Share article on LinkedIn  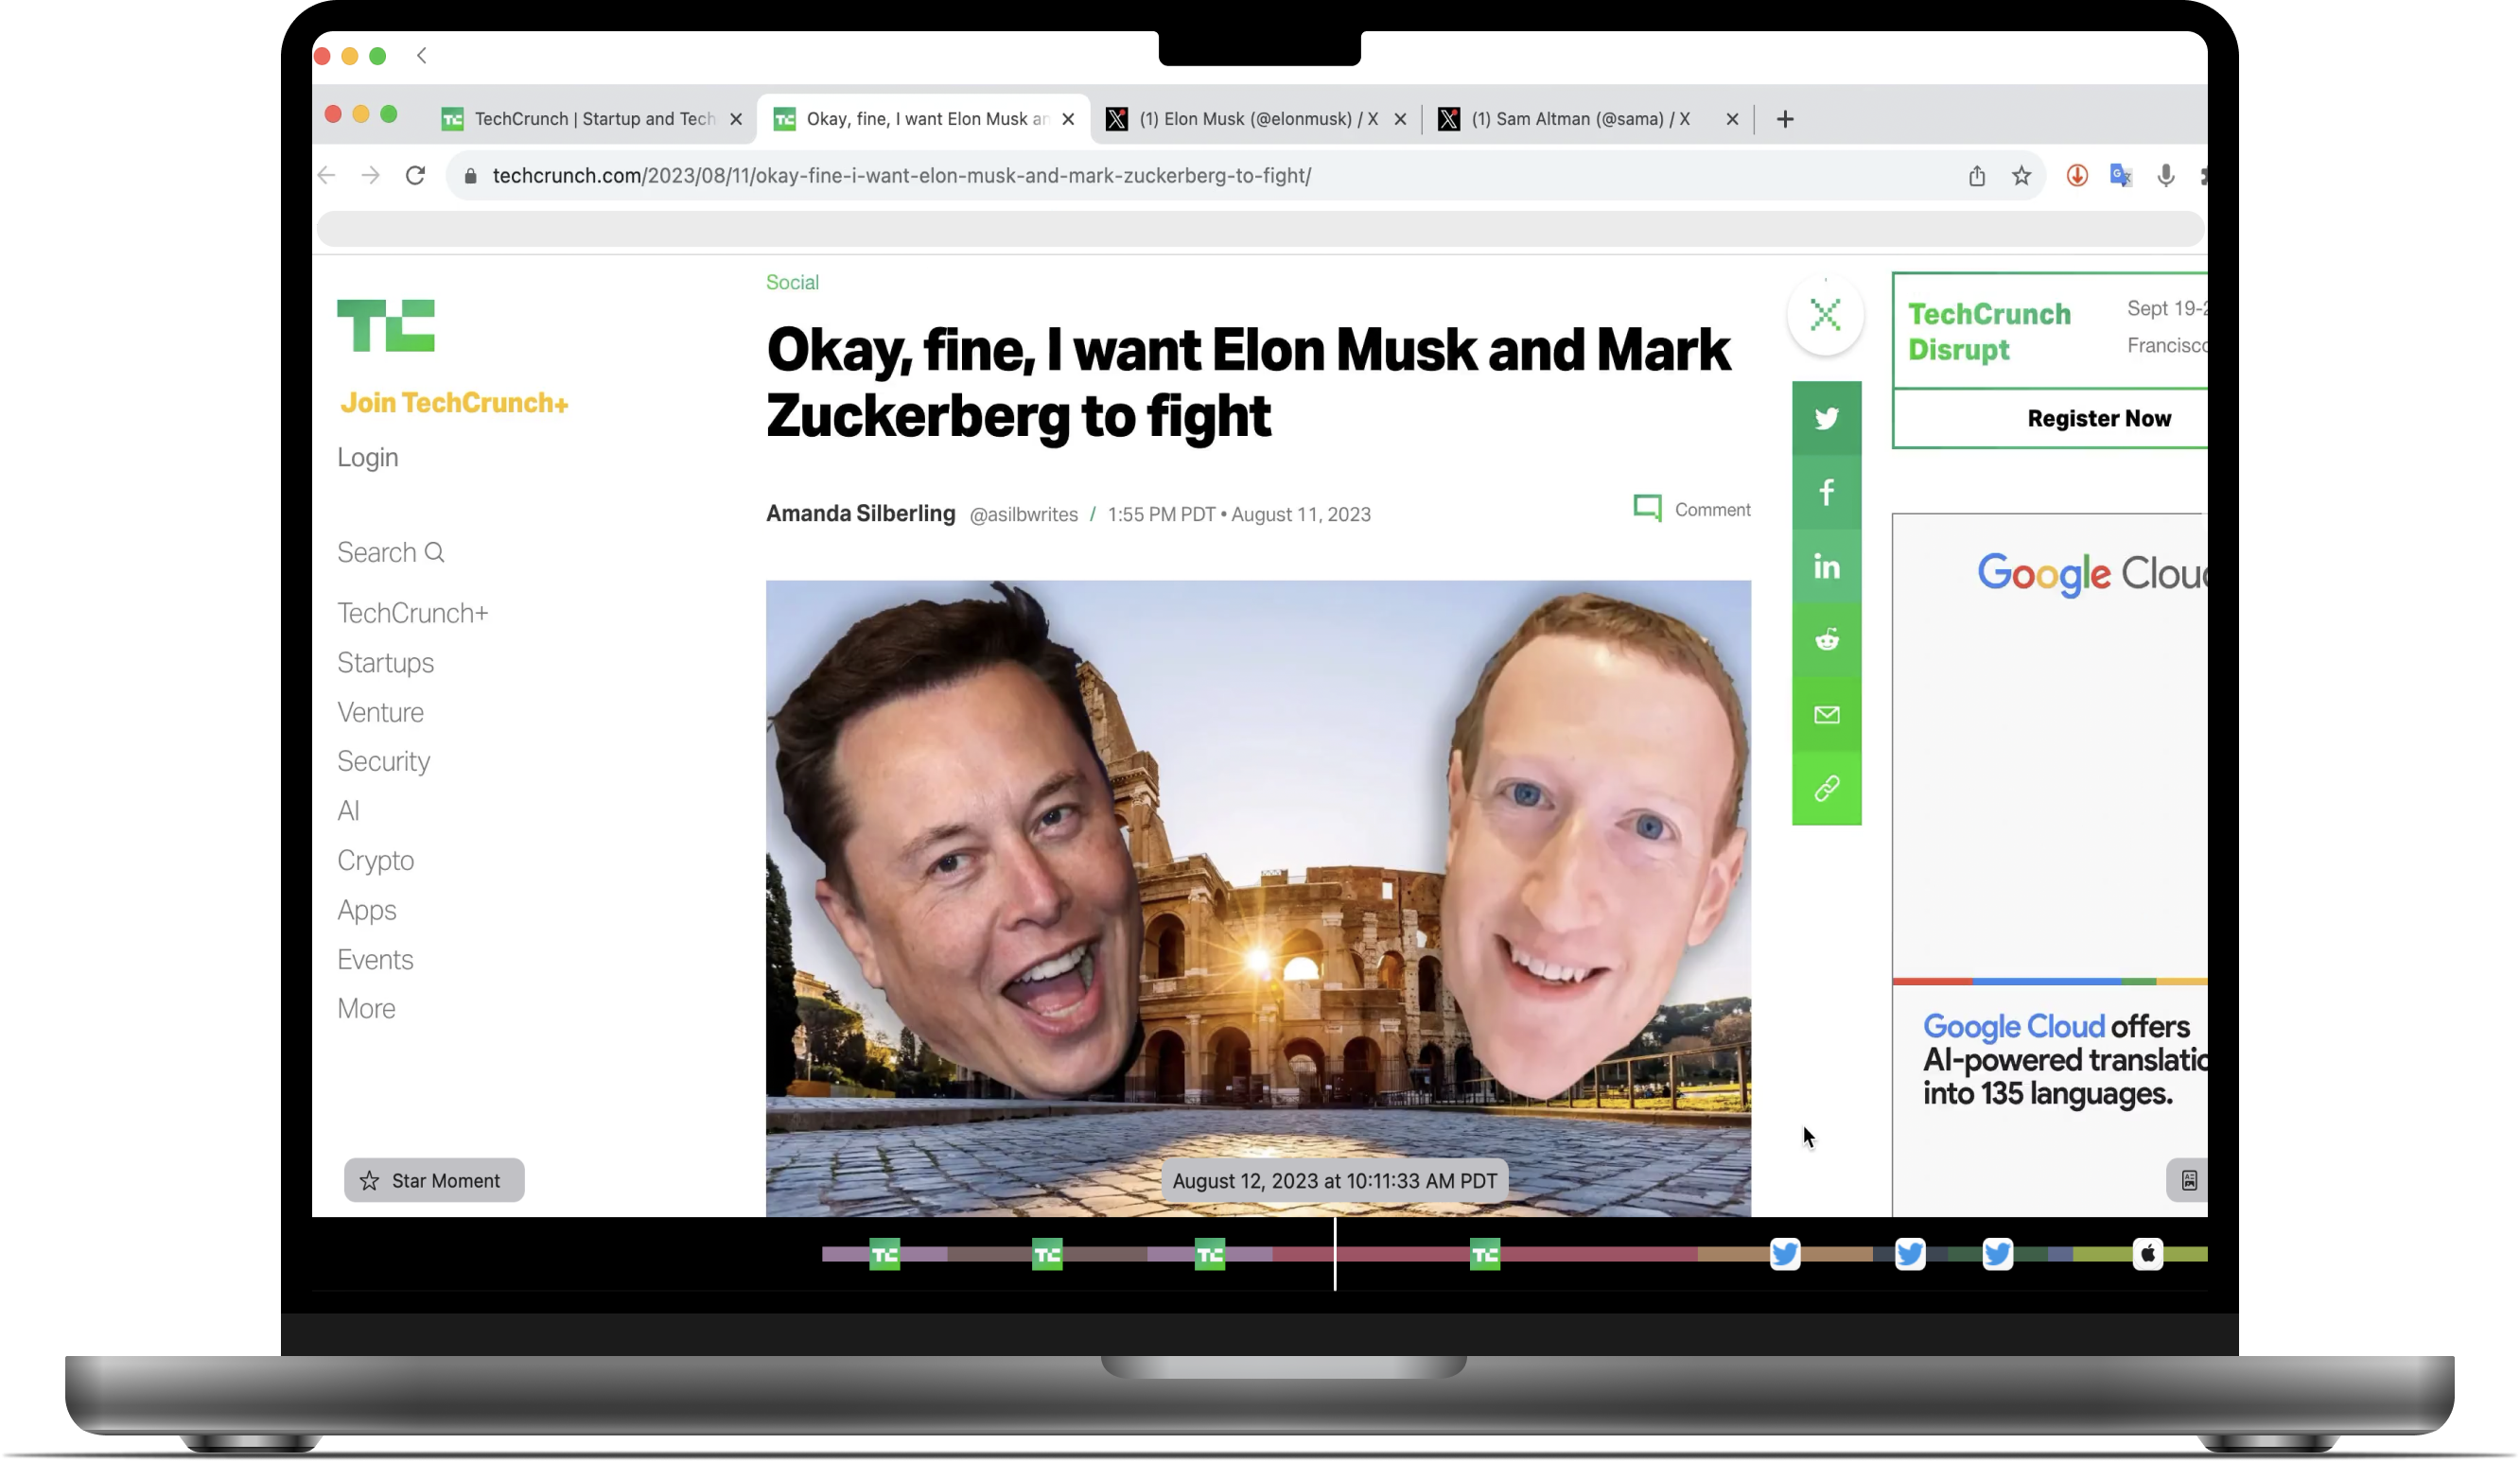tap(1826, 566)
